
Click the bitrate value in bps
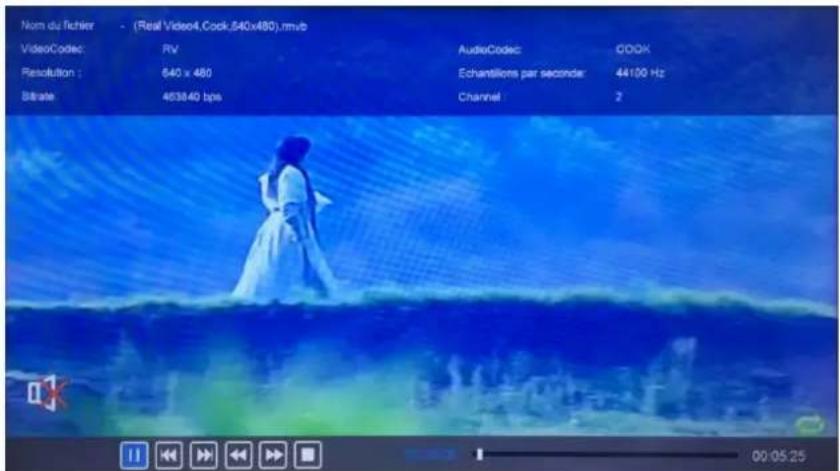coord(192,97)
